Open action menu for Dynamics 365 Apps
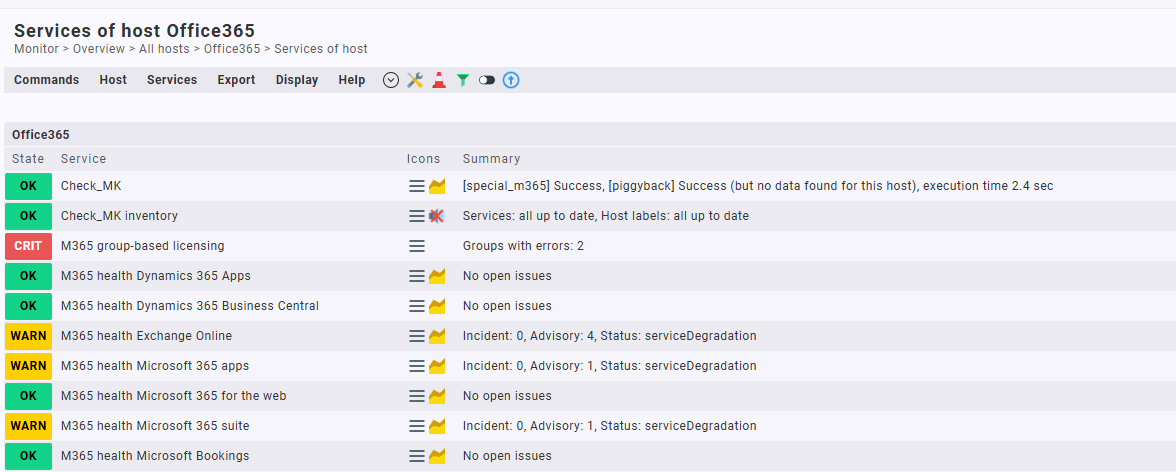This screenshot has height=472, width=1176. (417, 276)
